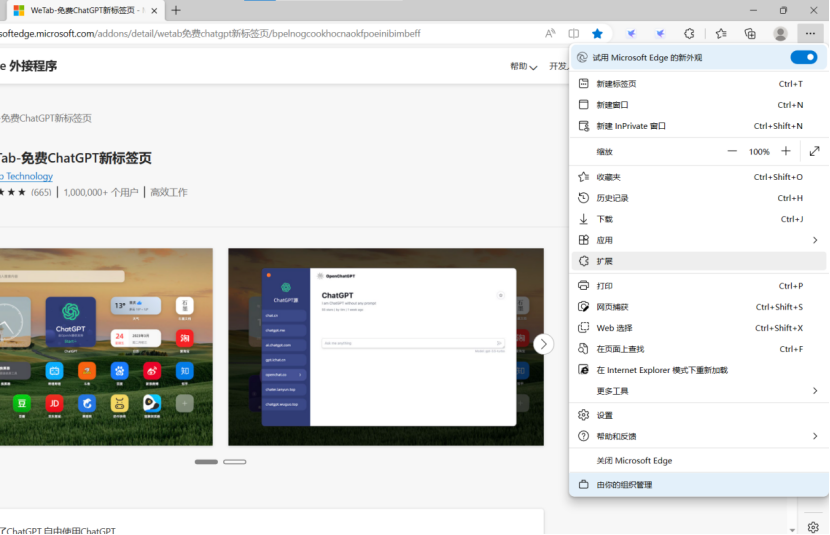Choose 在页面上查找 menu item
Image resolution: width=830 pixels, height=535 pixels.
coord(699,349)
